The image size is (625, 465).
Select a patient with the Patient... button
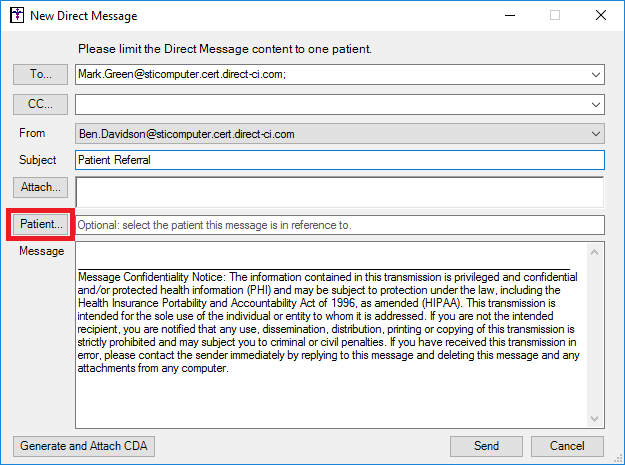pyautogui.click(x=41, y=224)
